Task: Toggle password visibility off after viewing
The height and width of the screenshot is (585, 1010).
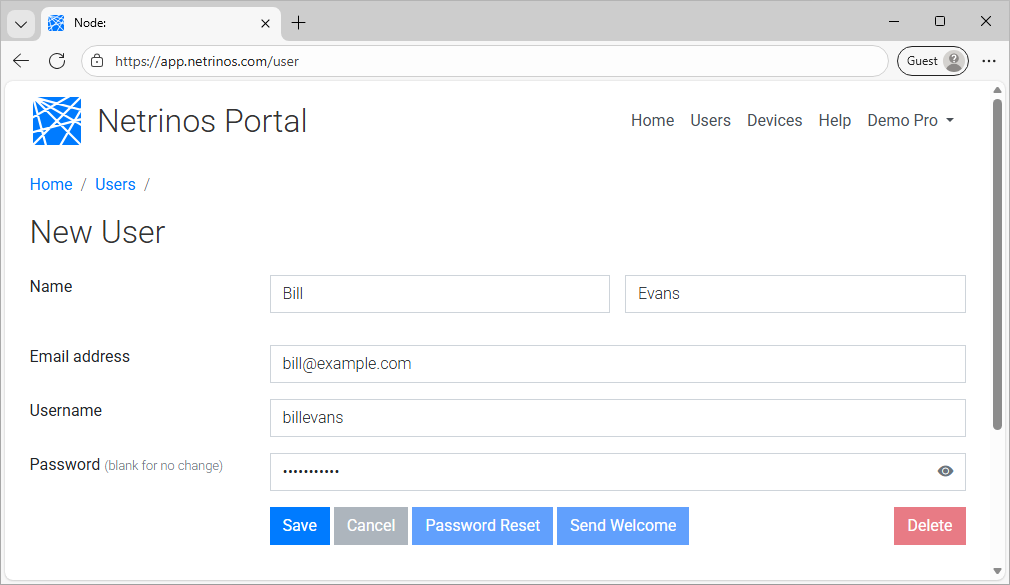Action: pos(945,471)
